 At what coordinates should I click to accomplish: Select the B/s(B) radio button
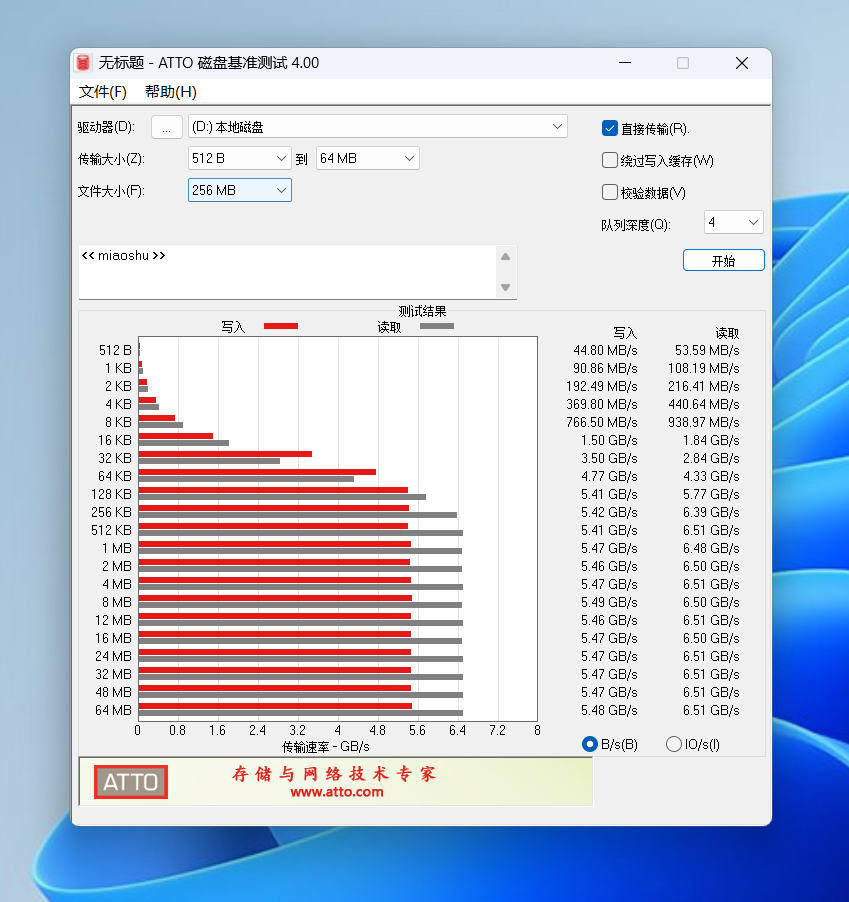point(590,744)
